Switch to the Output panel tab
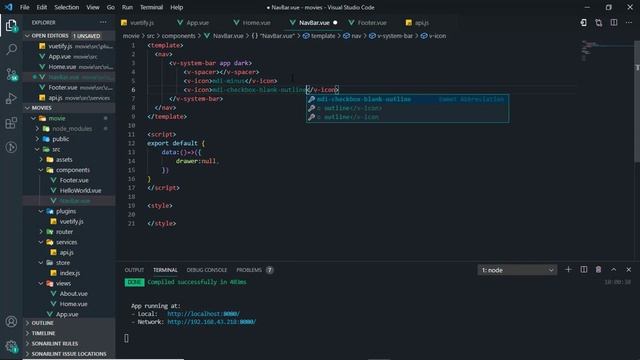 tap(134, 270)
